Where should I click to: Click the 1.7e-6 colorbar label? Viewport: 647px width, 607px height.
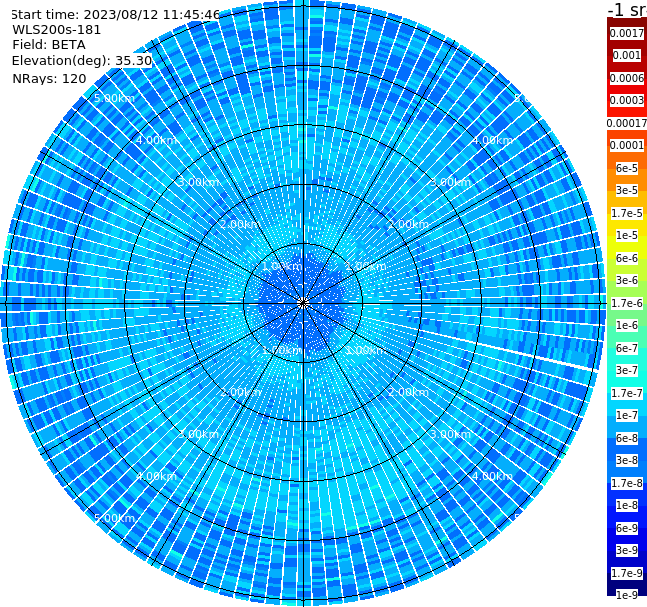(x=627, y=303)
